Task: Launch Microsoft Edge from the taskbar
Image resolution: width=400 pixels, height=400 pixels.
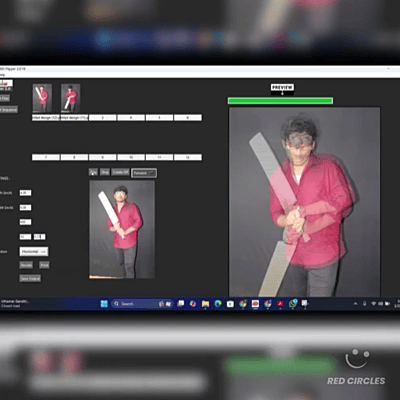Action: click(x=218, y=304)
